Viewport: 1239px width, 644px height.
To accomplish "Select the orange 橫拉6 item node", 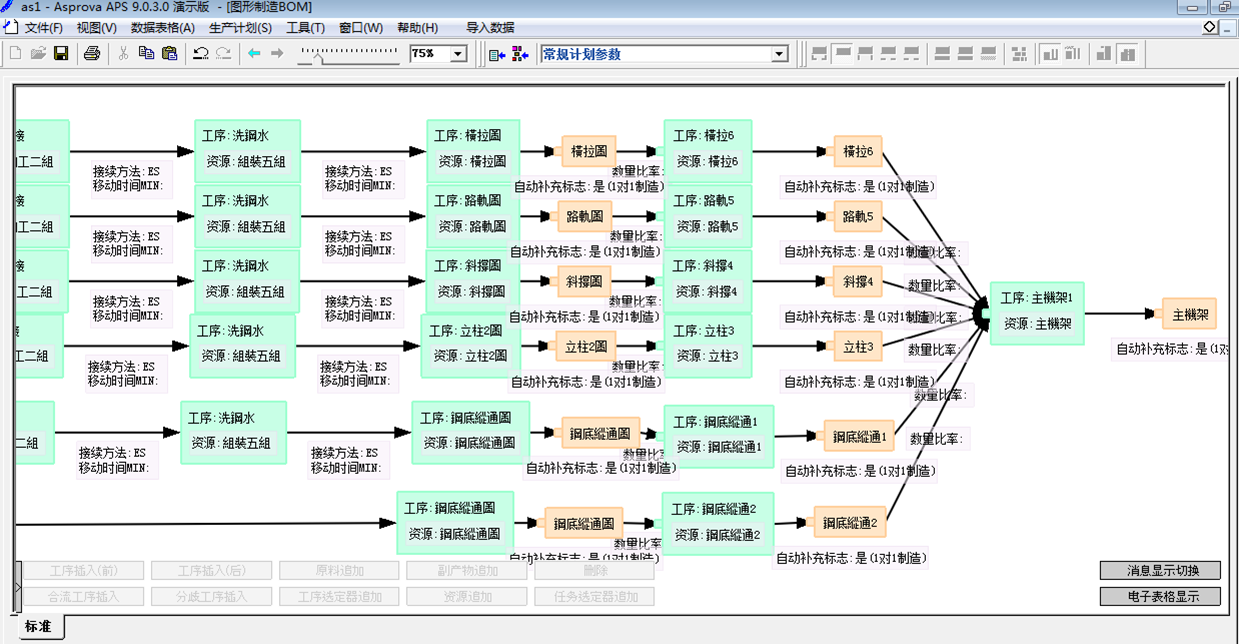I will pyautogui.click(x=858, y=152).
